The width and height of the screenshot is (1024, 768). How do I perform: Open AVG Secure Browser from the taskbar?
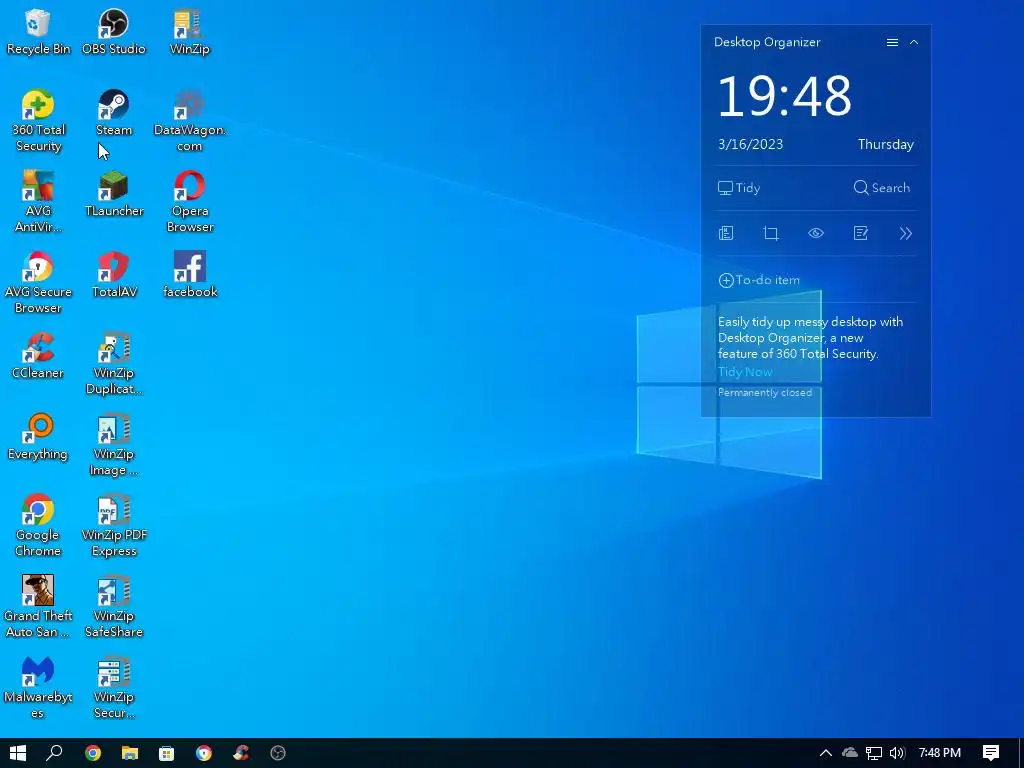click(x=204, y=753)
